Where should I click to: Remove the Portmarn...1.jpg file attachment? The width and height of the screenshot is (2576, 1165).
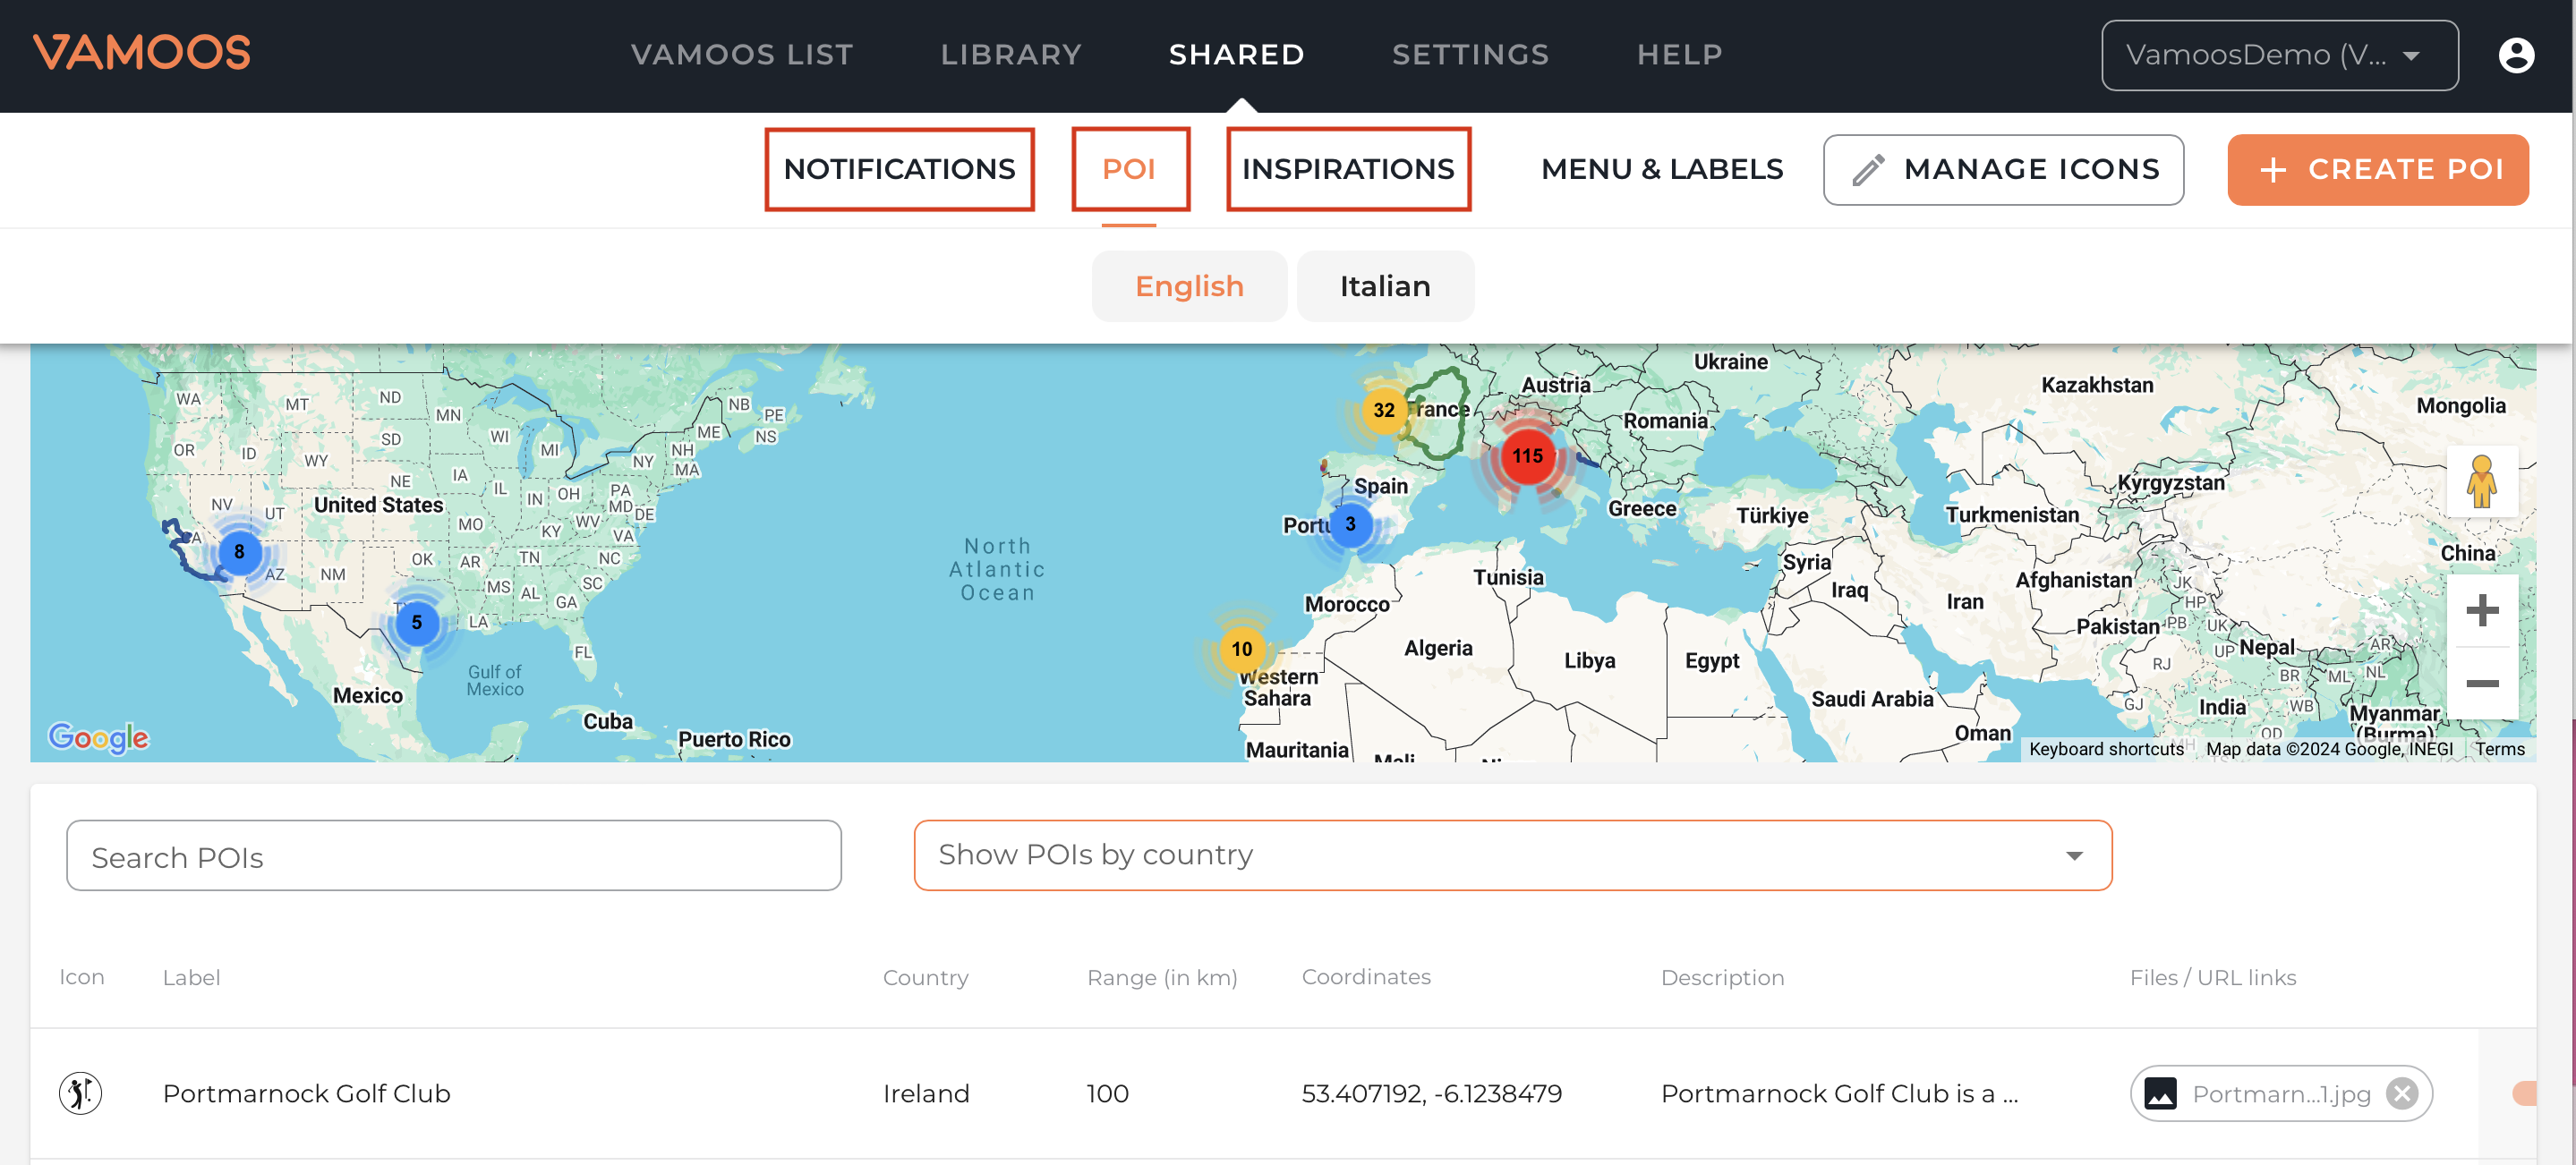(2401, 1093)
